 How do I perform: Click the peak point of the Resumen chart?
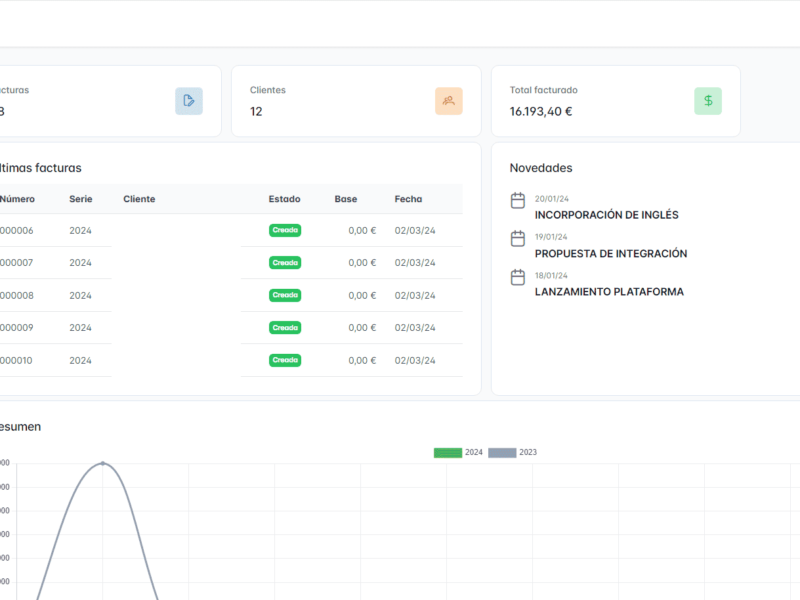pyautogui.click(x=103, y=463)
